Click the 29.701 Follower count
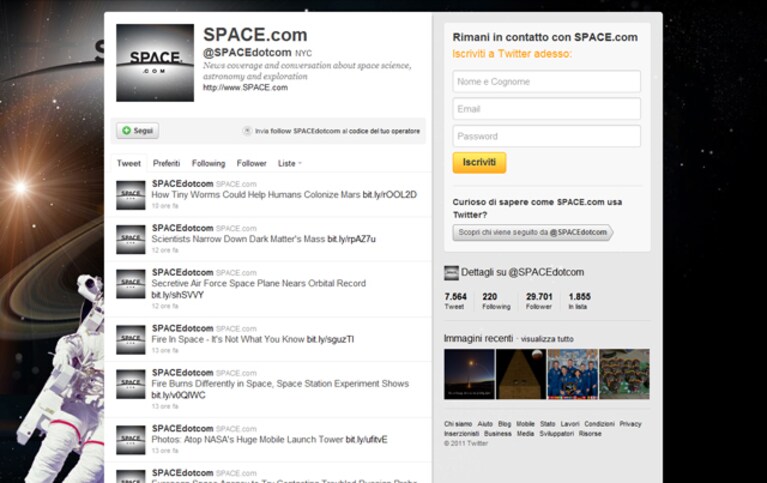This screenshot has height=483, width=767. pyautogui.click(x=539, y=301)
